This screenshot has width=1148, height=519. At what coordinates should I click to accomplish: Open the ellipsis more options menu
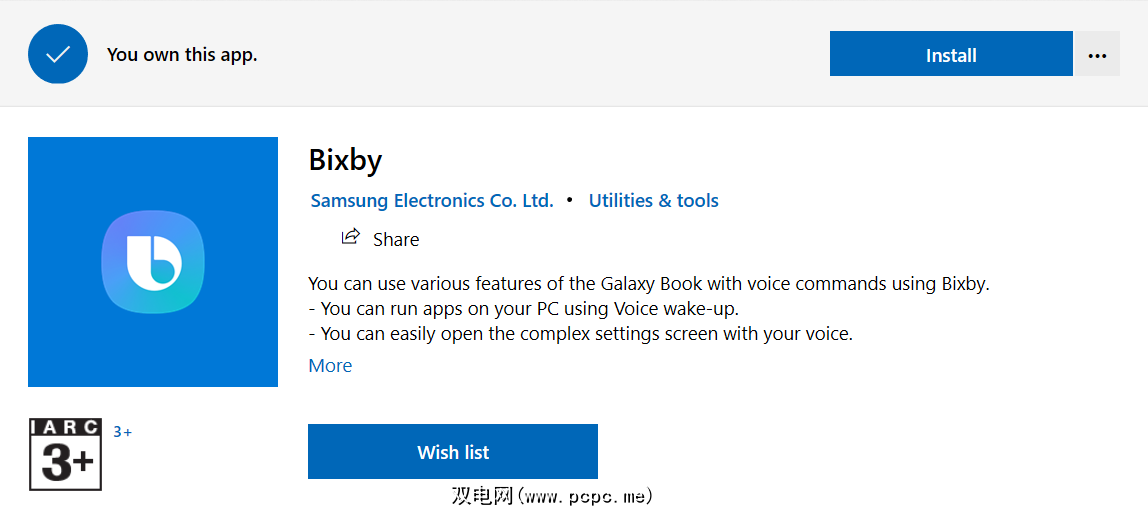pyautogui.click(x=1097, y=55)
